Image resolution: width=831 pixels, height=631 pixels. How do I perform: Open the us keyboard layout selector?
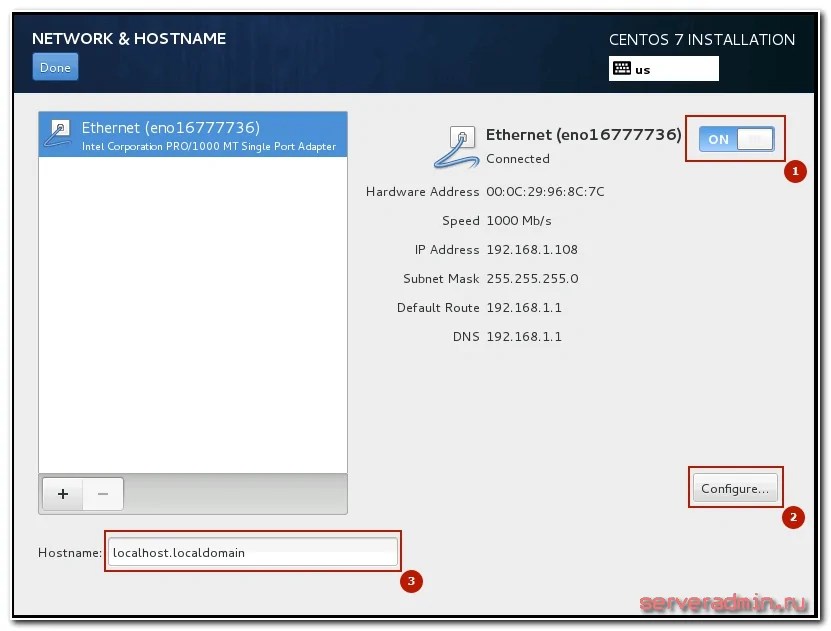[664, 69]
